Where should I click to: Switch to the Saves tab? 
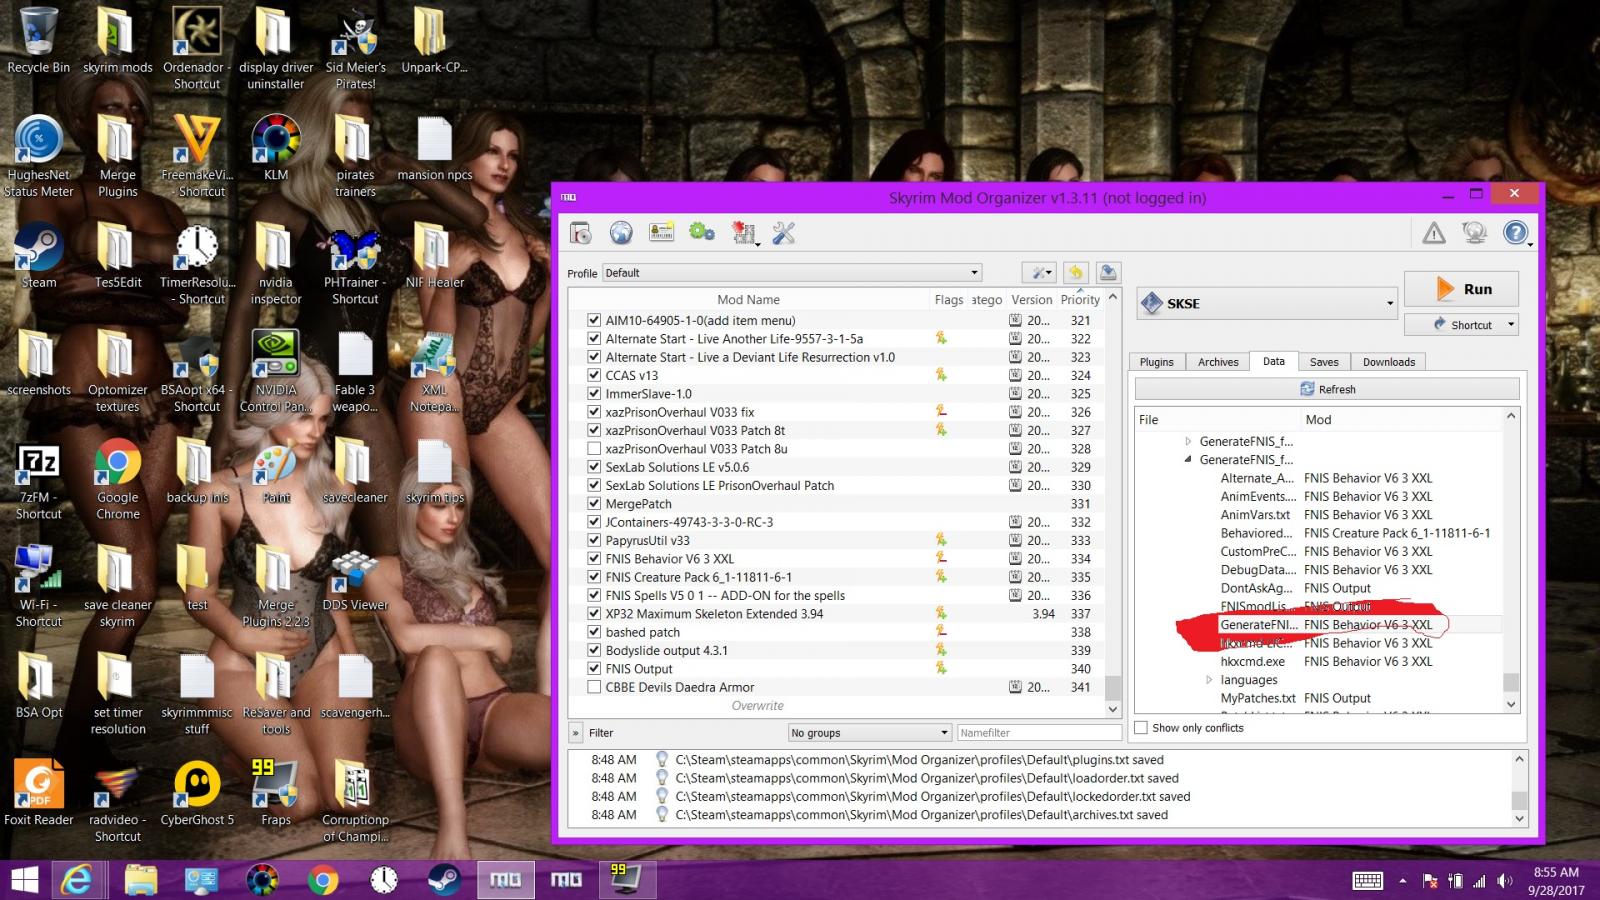(x=1324, y=362)
